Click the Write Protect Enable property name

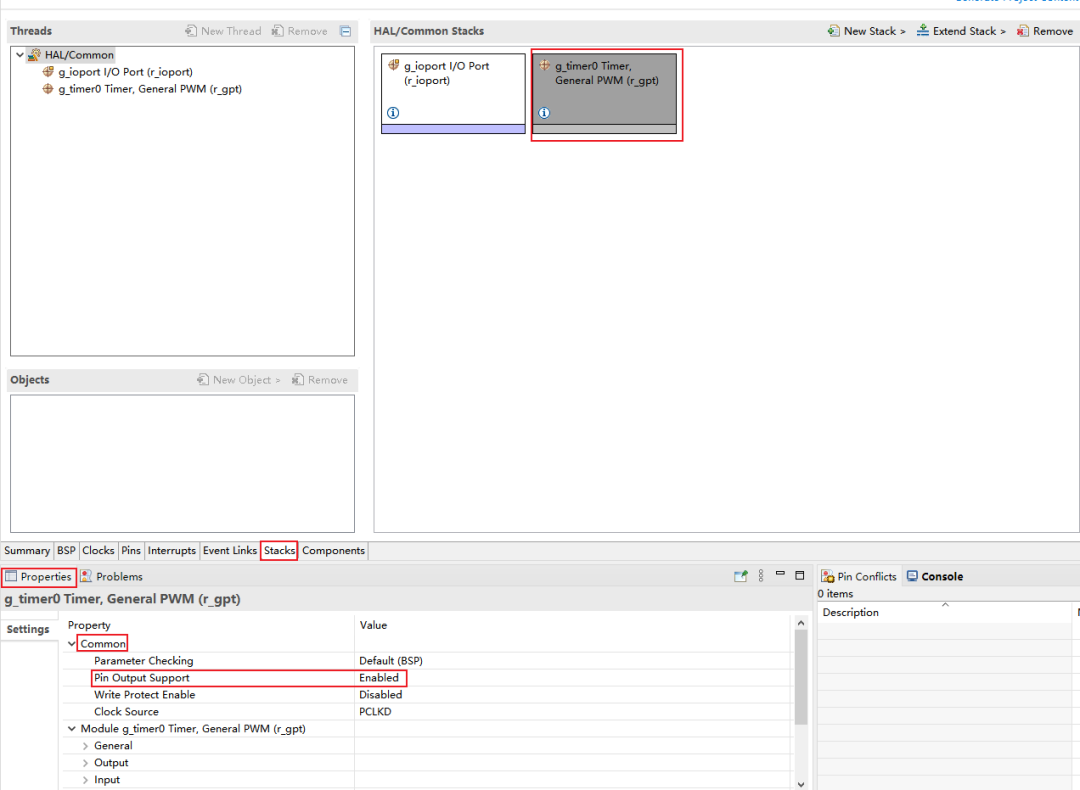(145, 695)
